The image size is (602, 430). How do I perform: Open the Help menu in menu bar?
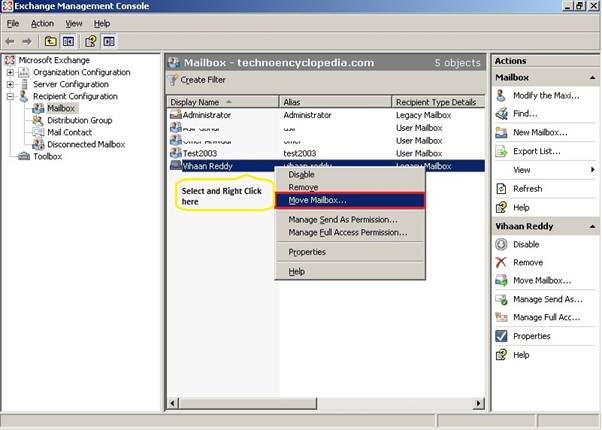(102, 23)
